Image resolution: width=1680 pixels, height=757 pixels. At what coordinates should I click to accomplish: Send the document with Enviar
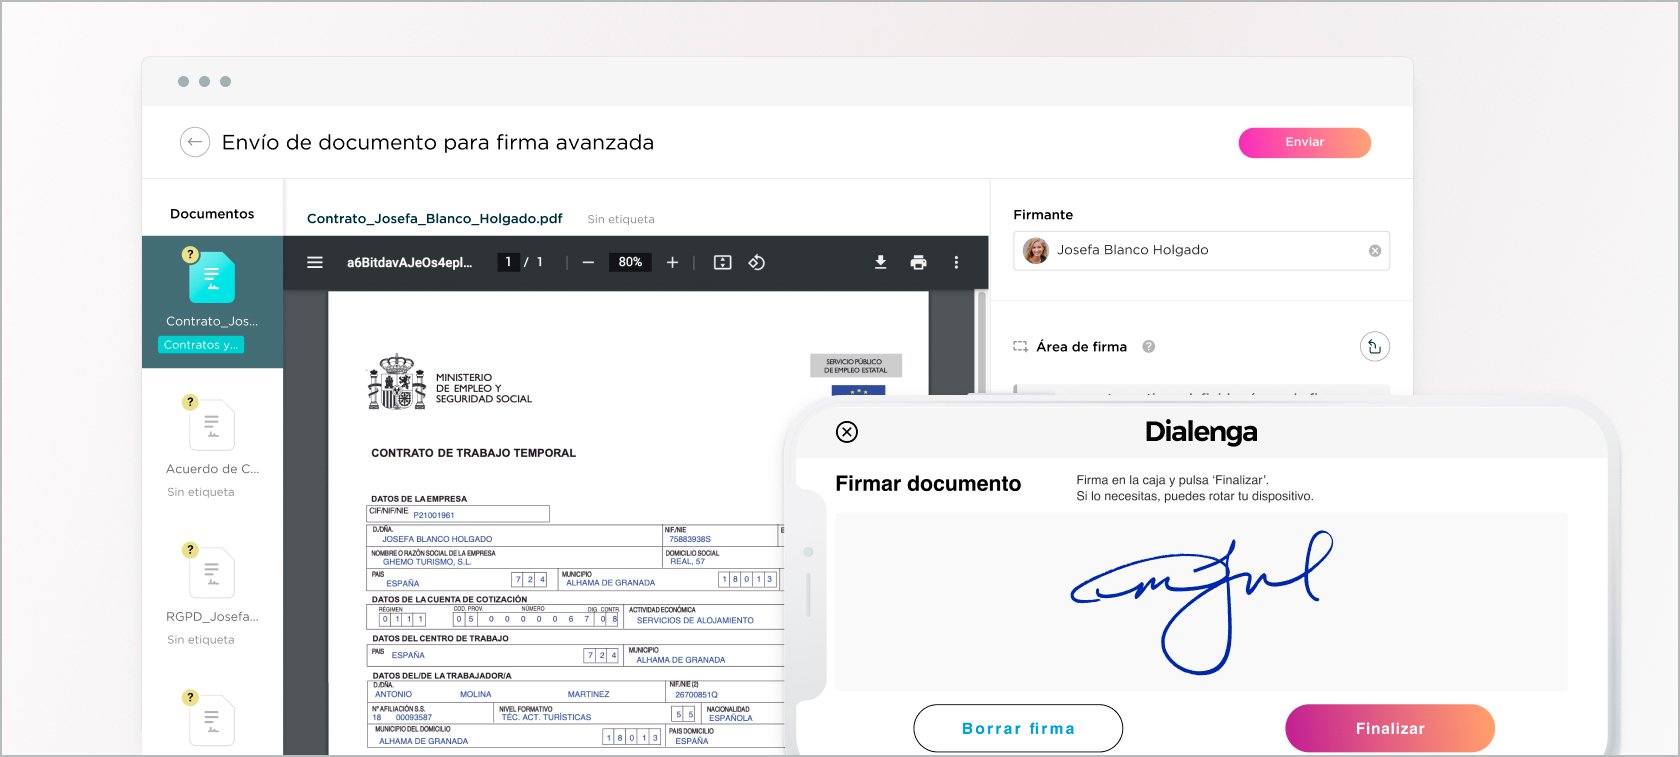click(x=1304, y=142)
